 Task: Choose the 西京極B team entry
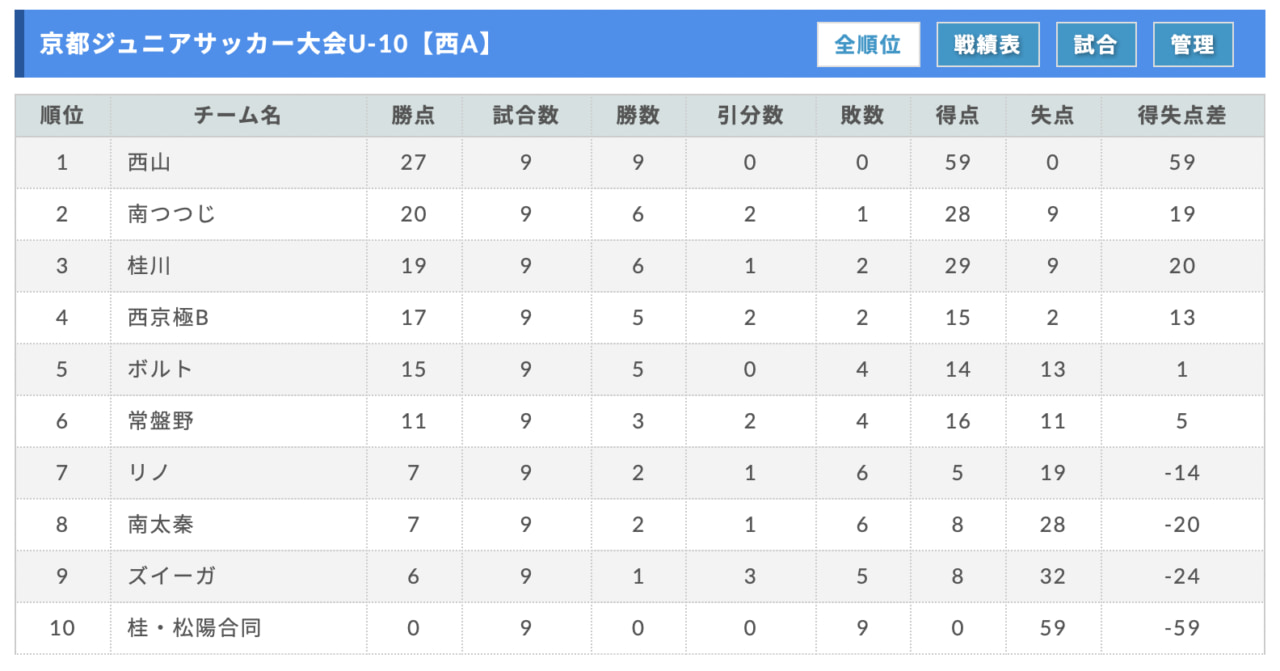point(168,318)
